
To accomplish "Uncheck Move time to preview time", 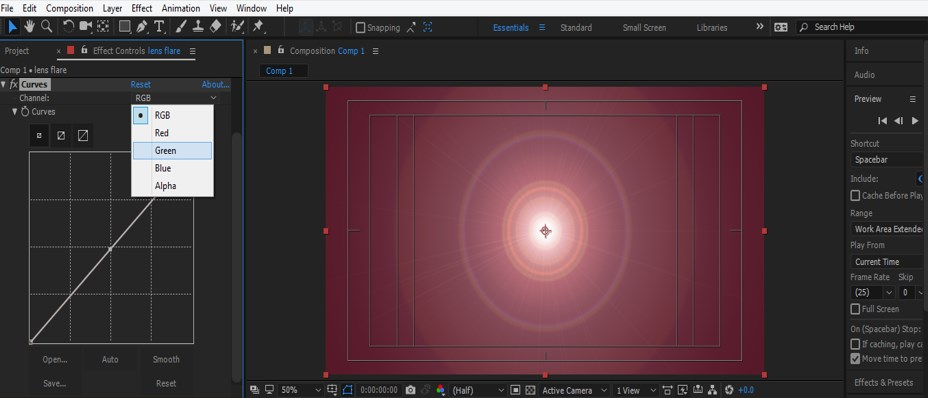I will point(855,358).
